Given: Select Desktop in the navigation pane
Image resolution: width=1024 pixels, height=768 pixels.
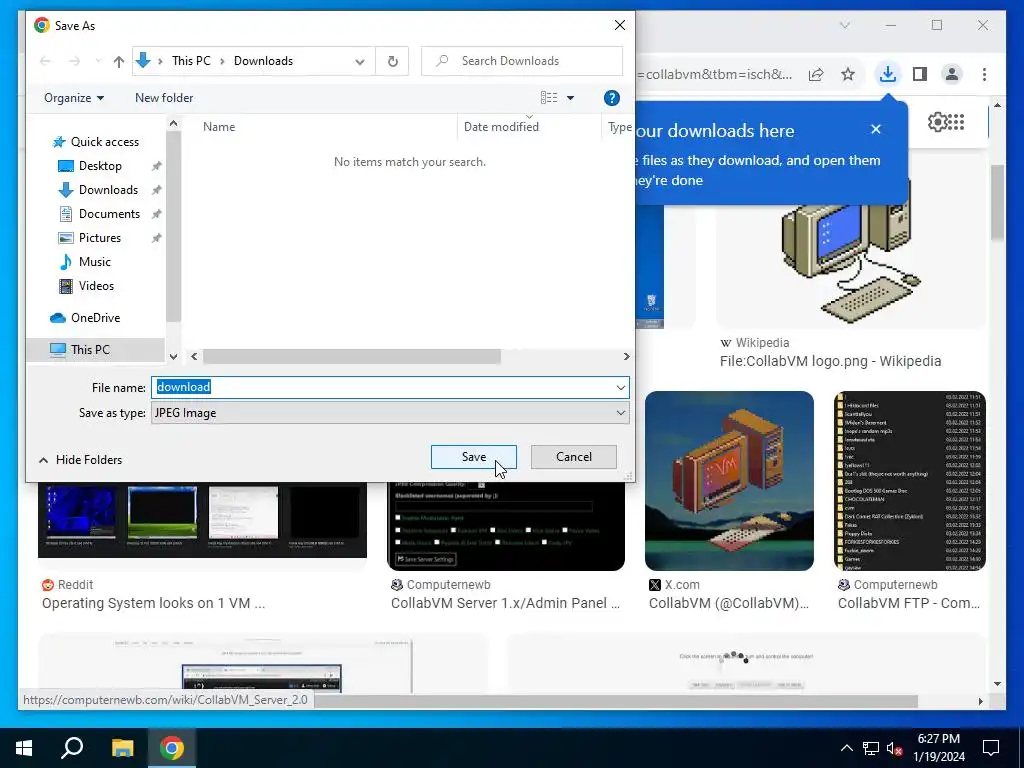Looking at the screenshot, I should coord(100,166).
